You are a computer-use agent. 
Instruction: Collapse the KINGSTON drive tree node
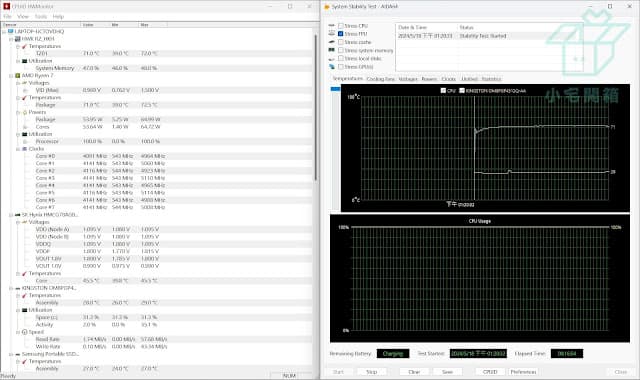click(x=11, y=288)
